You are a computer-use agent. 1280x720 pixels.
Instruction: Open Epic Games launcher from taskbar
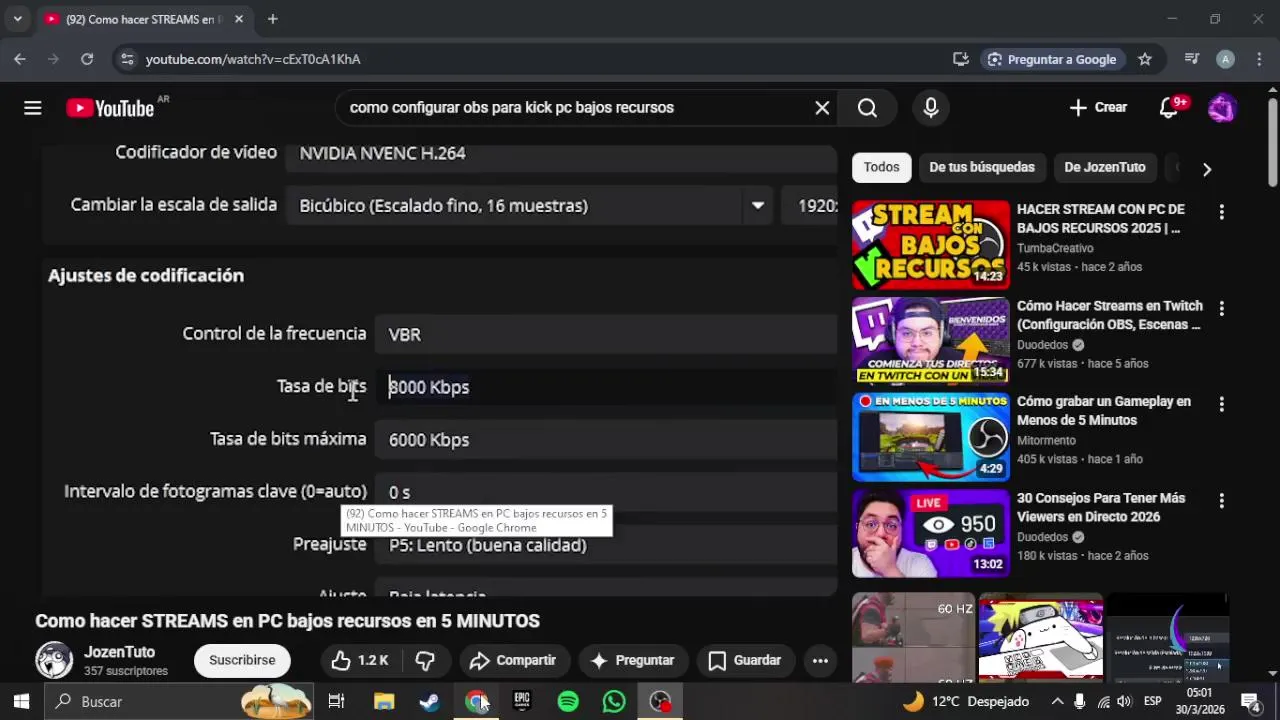[521, 701]
